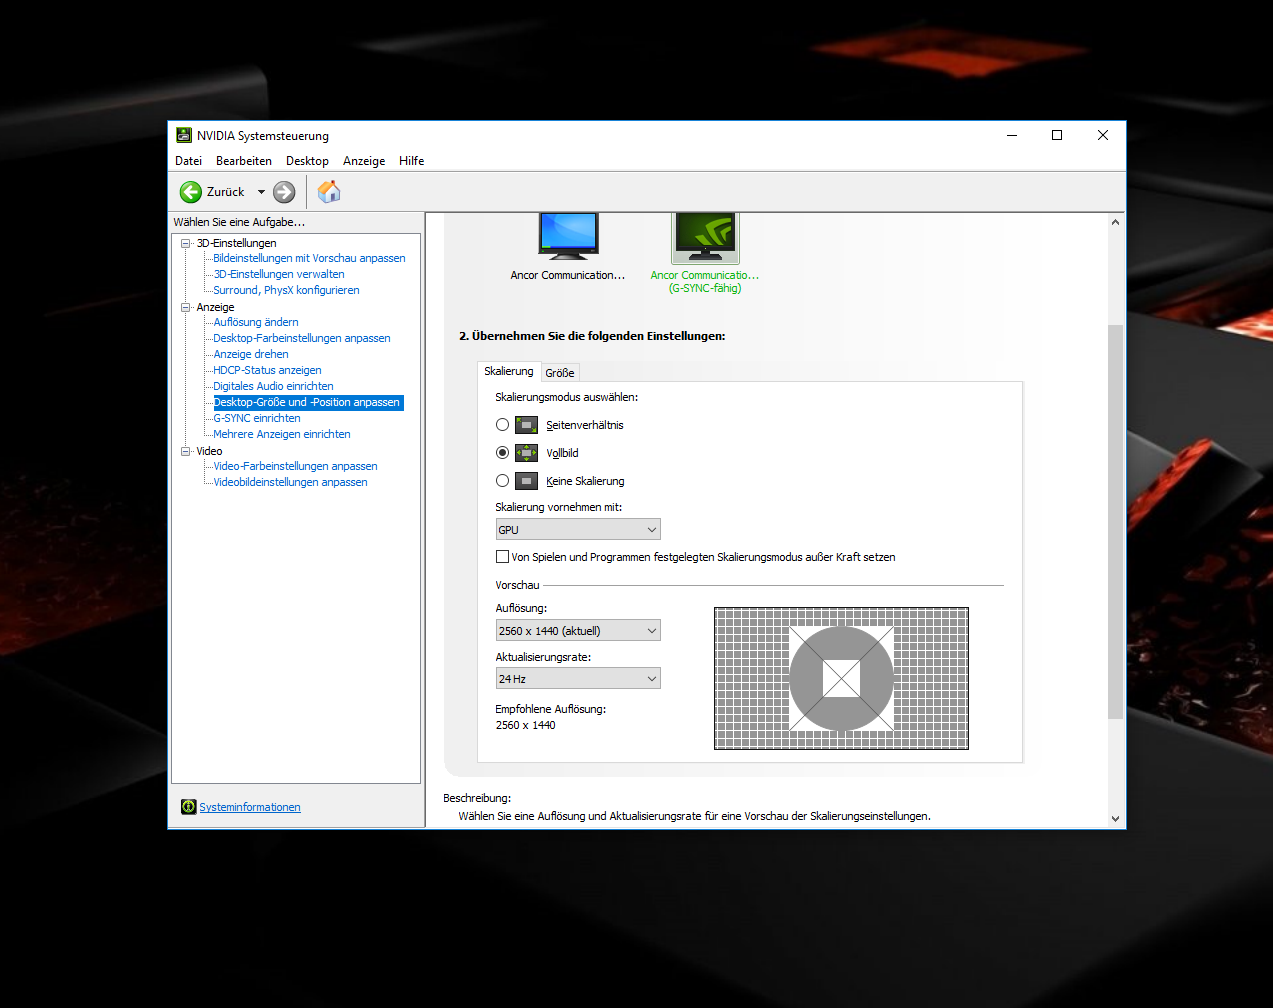Viewport: 1273px width, 1008px height.
Task: Switch to the Skalierung tab
Action: [x=509, y=371]
